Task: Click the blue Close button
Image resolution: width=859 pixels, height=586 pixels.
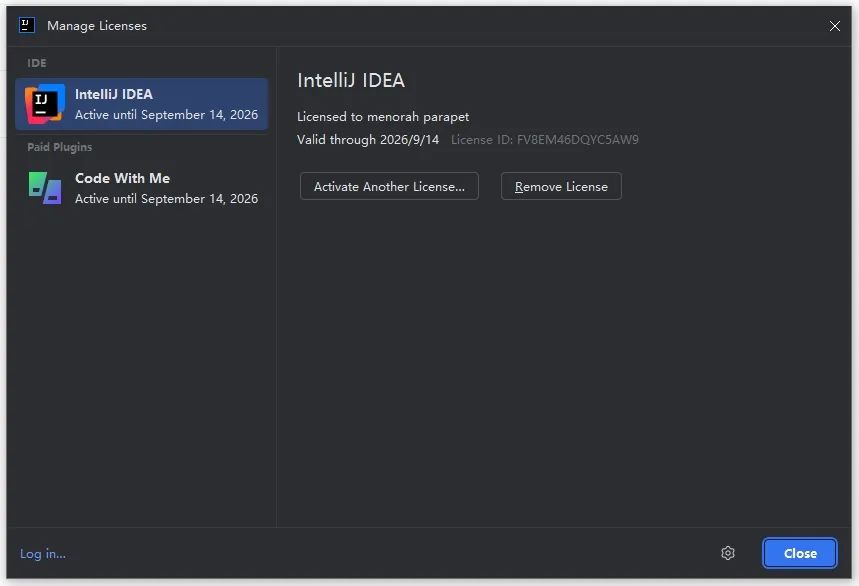Action: coord(799,553)
